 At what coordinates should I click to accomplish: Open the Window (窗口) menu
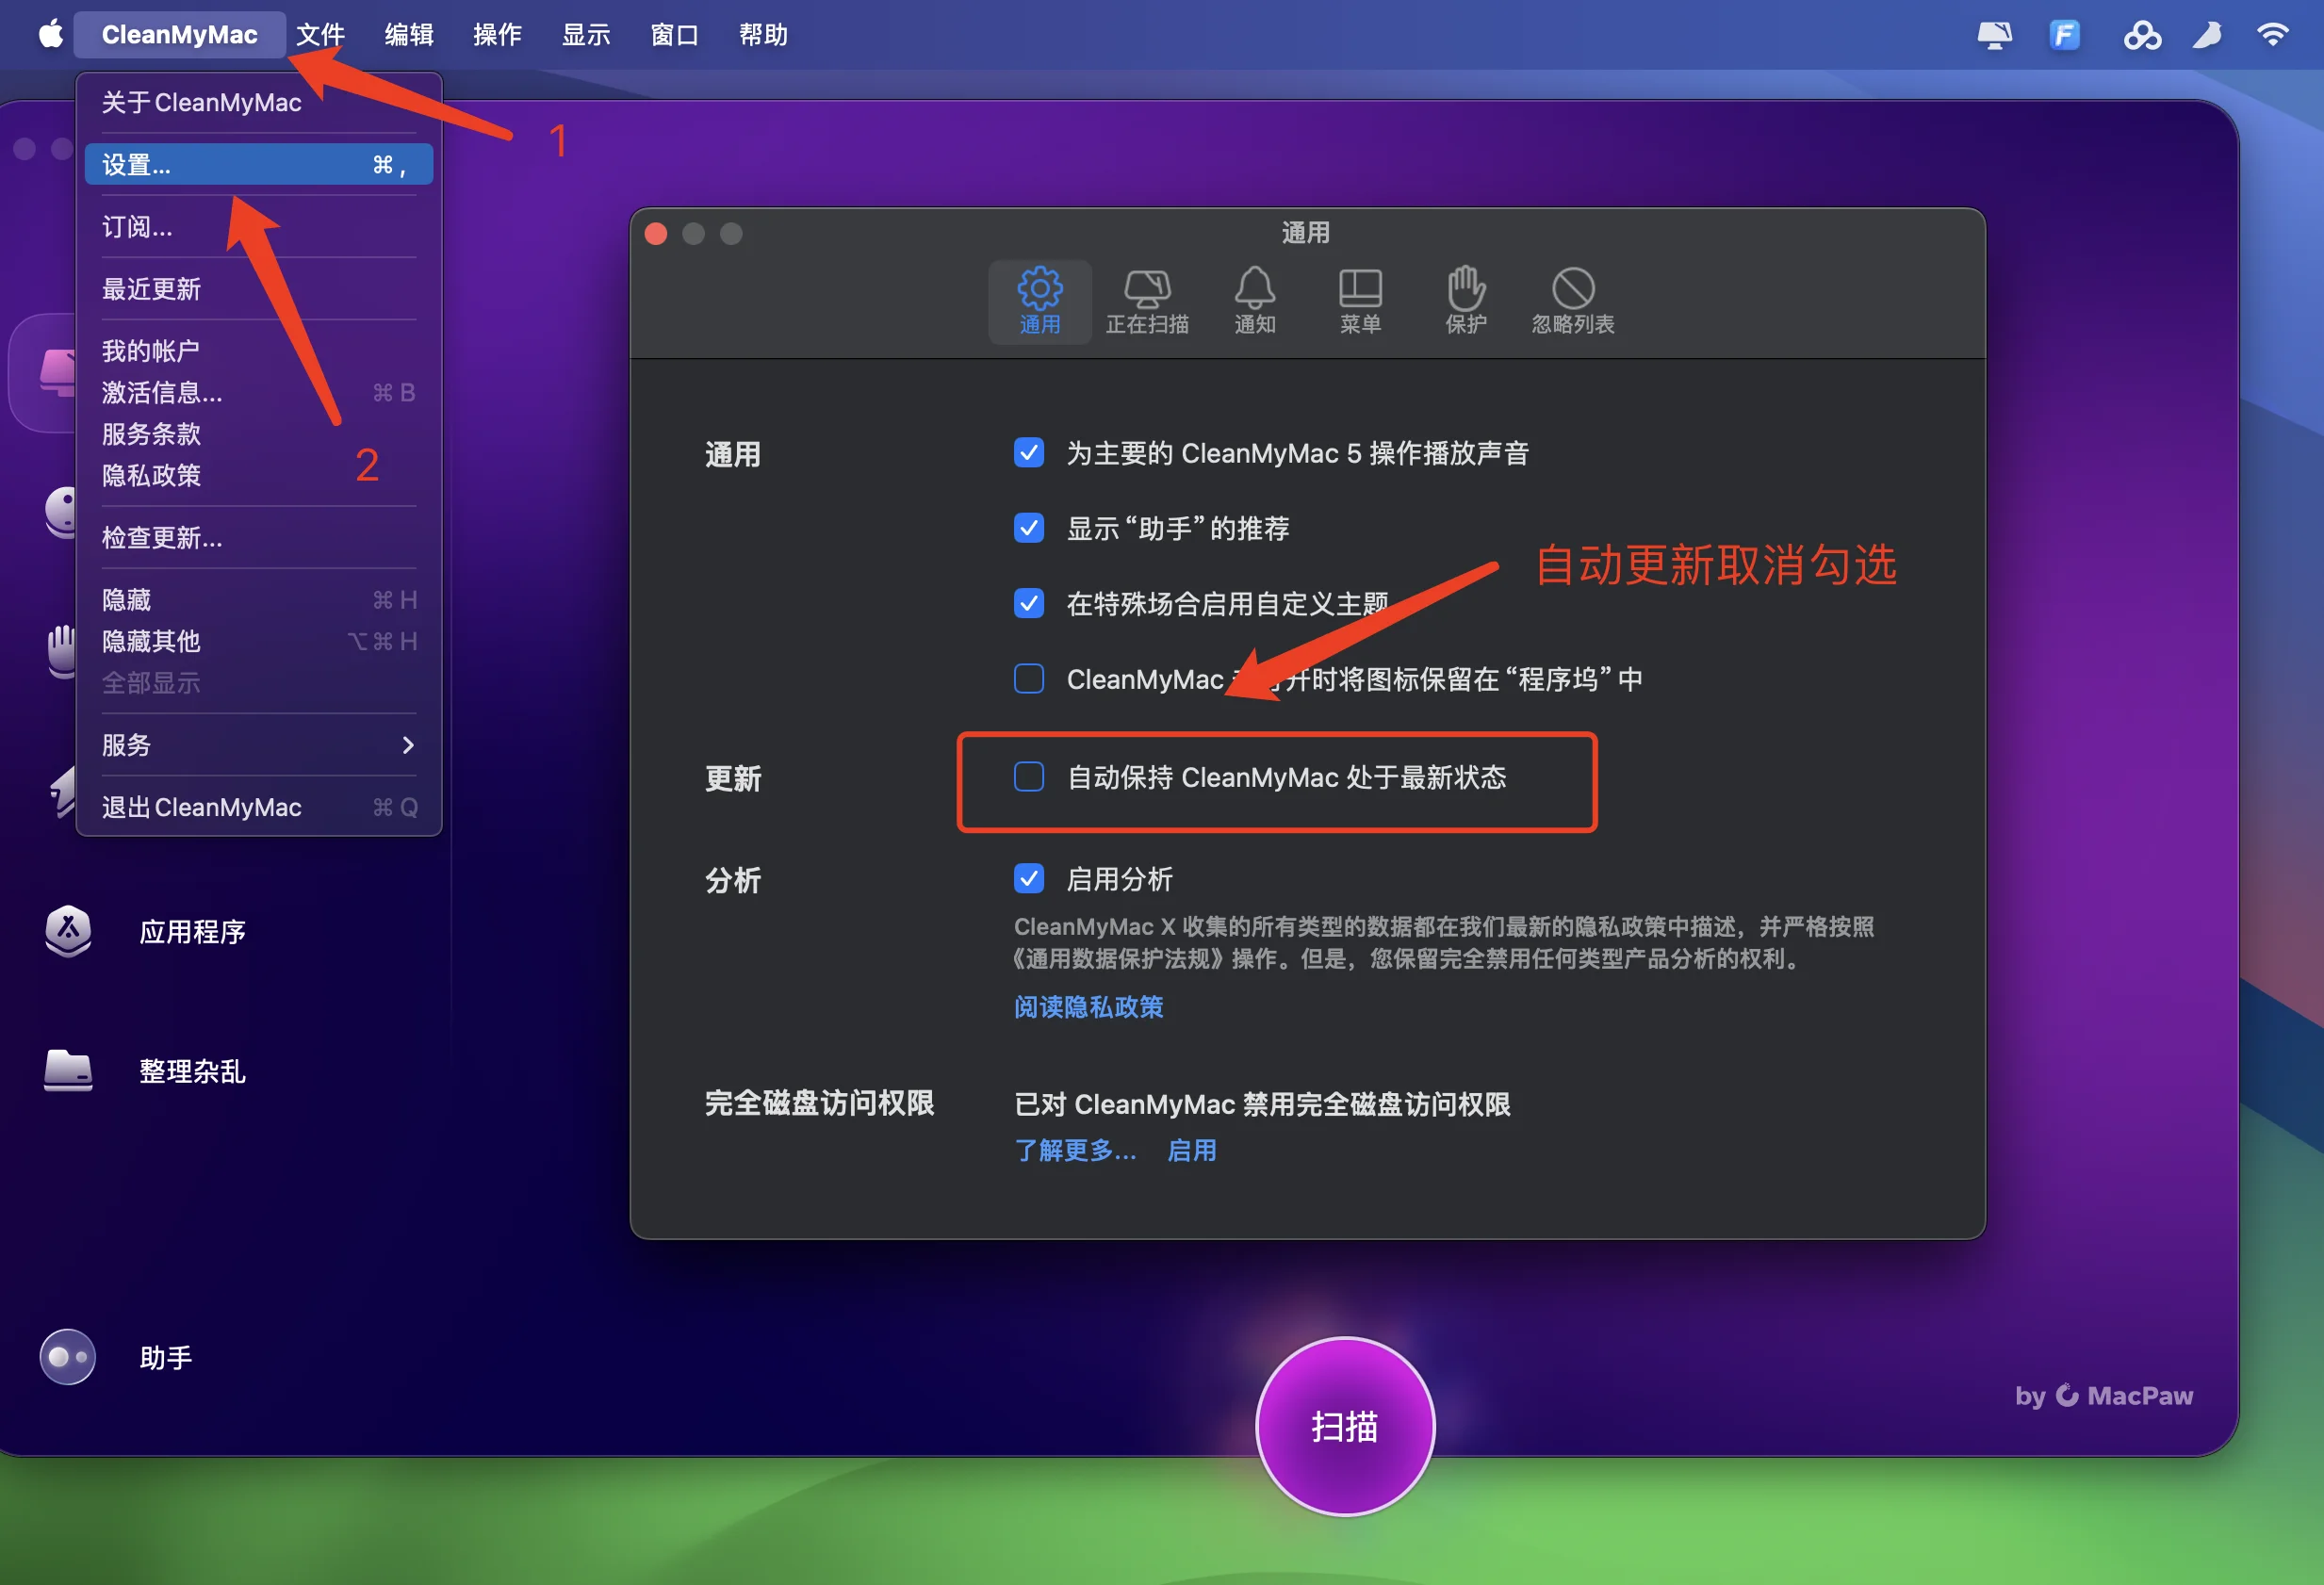point(675,35)
